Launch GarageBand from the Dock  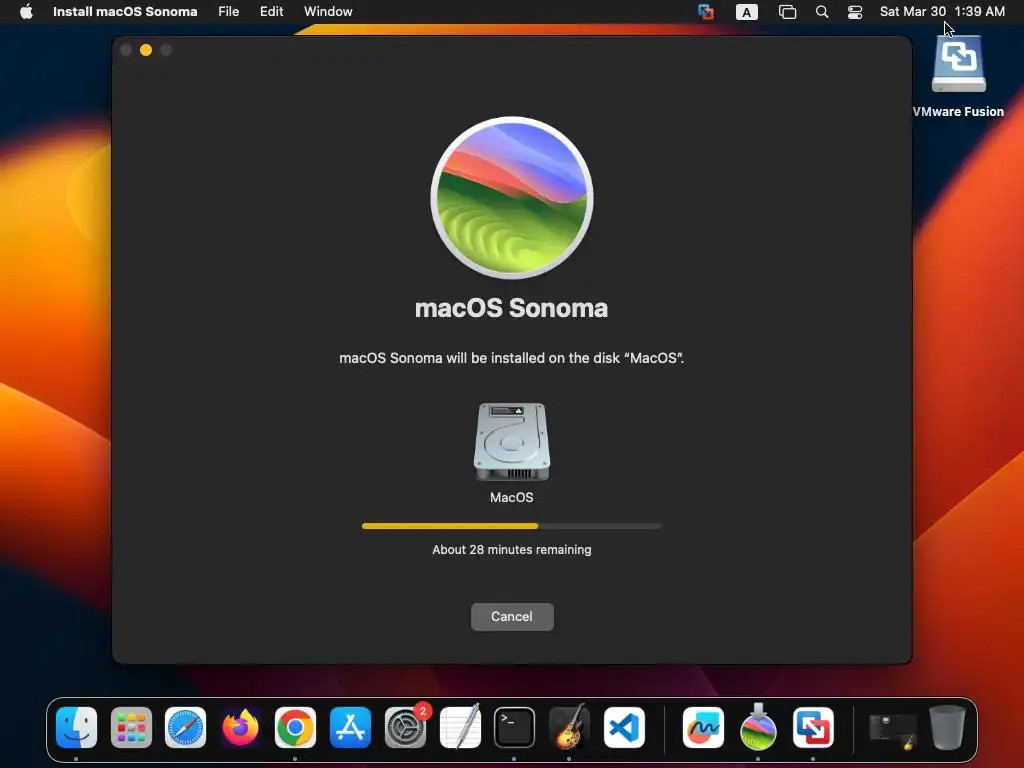click(x=569, y=727)
